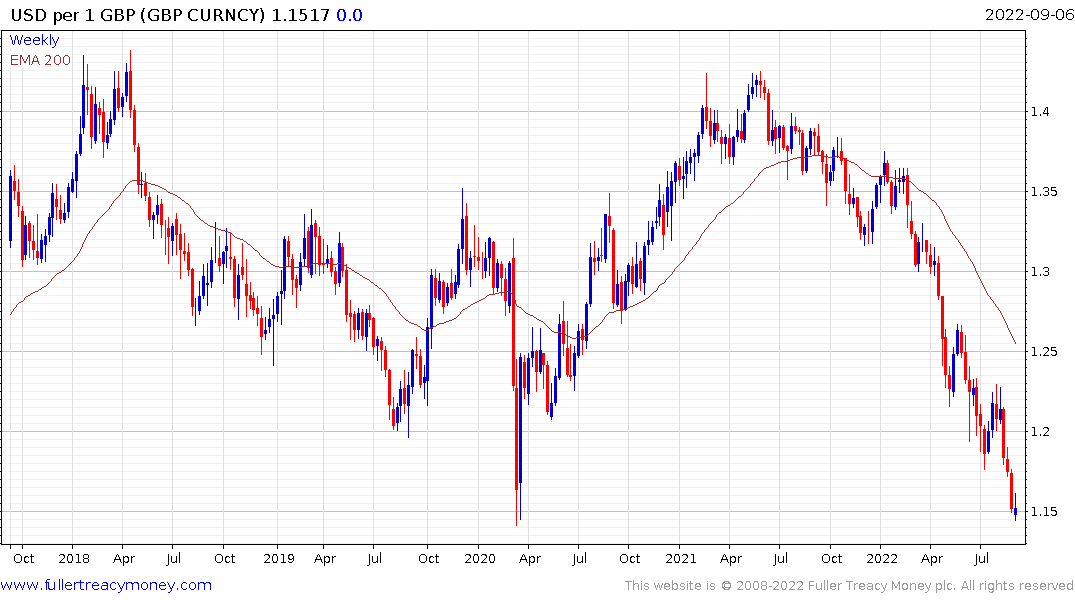This screenshot has width=1075, height=600.
Task: Select the 1.15 price axis label
Action: (x=1044, y=512)
